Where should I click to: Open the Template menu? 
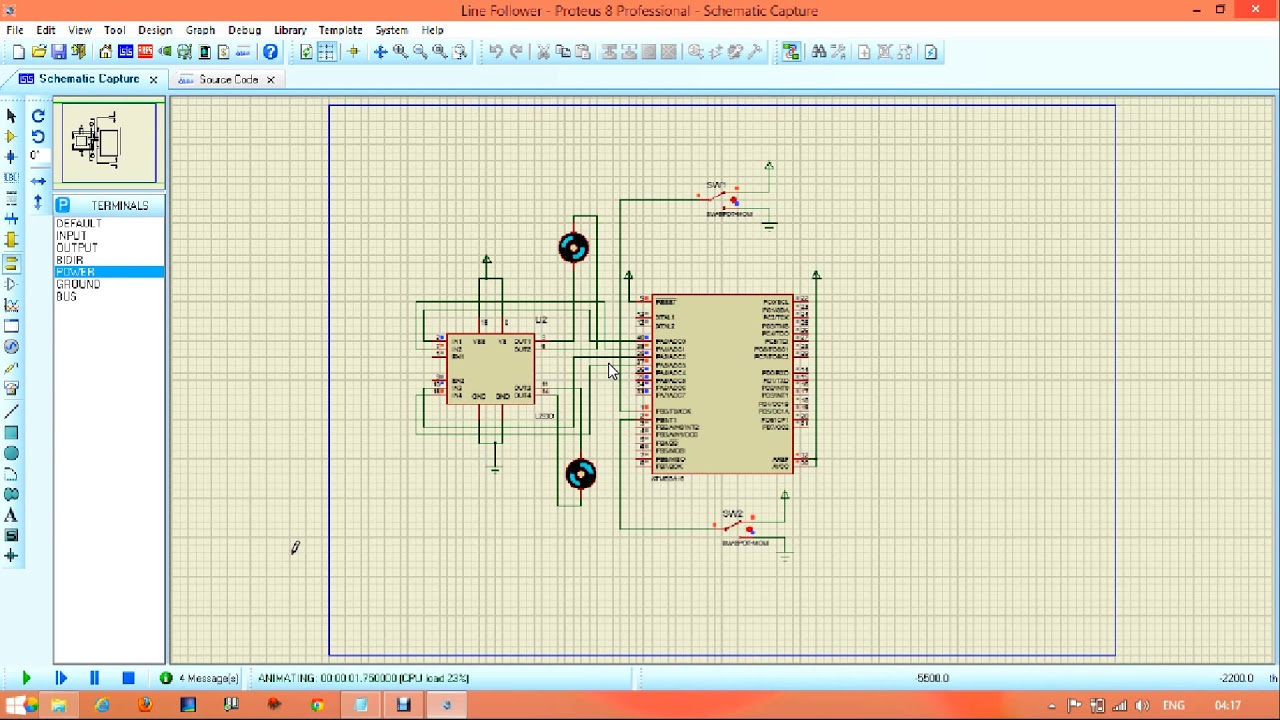[x=340, y=30]
